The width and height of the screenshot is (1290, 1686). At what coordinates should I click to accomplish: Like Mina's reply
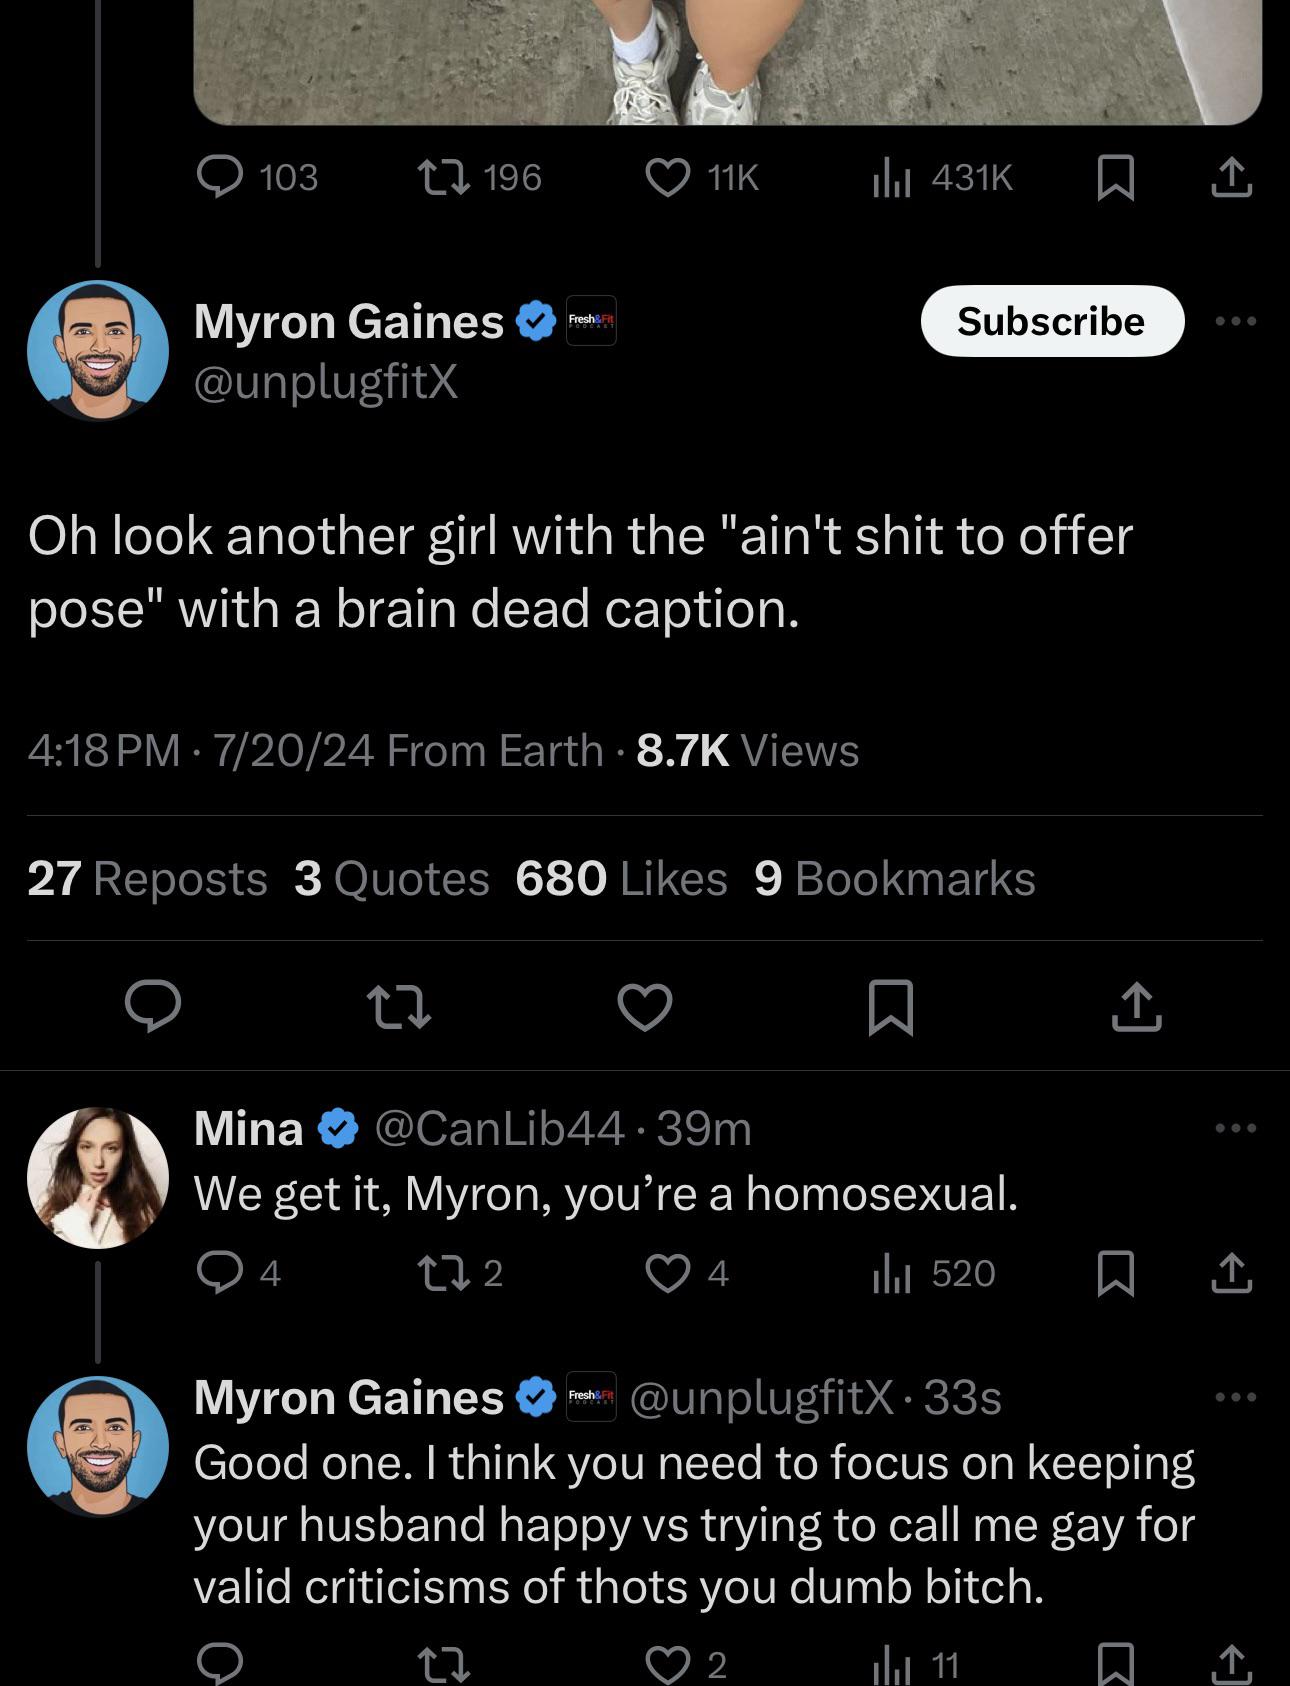click(668, 1273)
